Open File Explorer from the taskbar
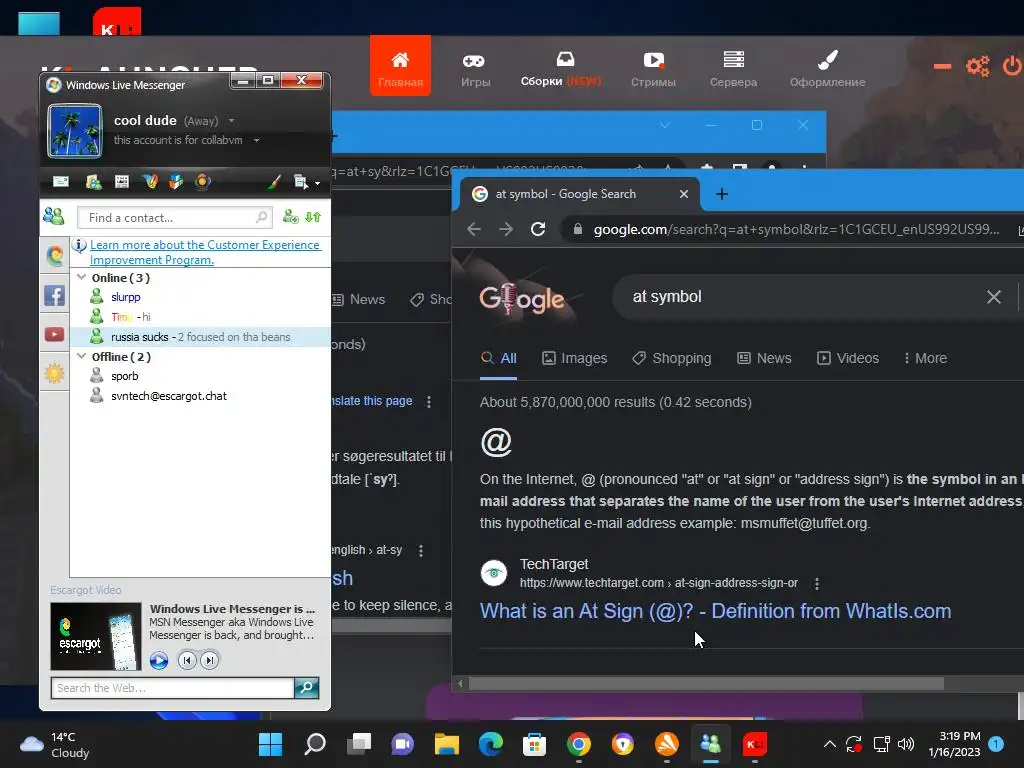The height and width of the screenshot is (768, 1024). coord(447,744)
